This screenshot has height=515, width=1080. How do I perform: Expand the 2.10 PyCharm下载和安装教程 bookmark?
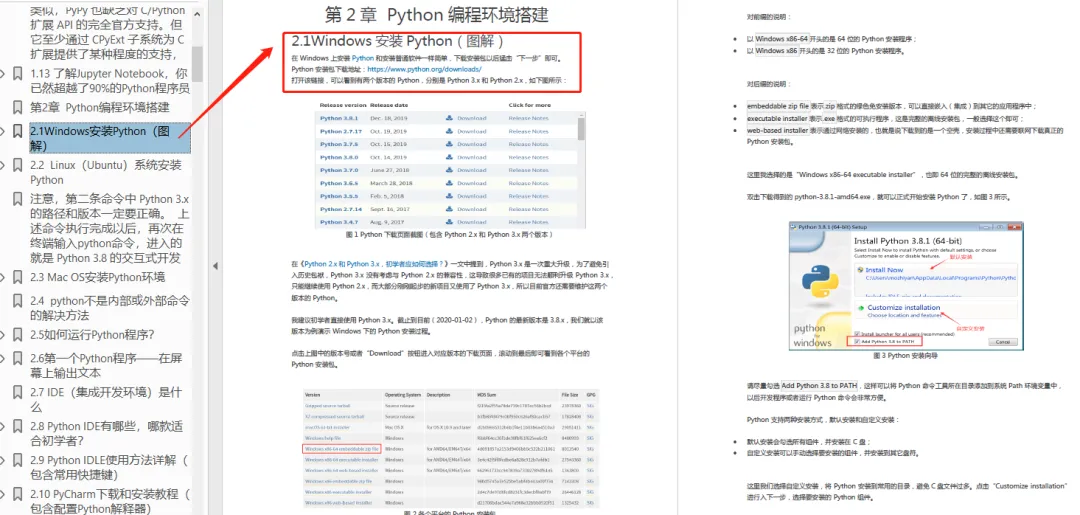3,494
